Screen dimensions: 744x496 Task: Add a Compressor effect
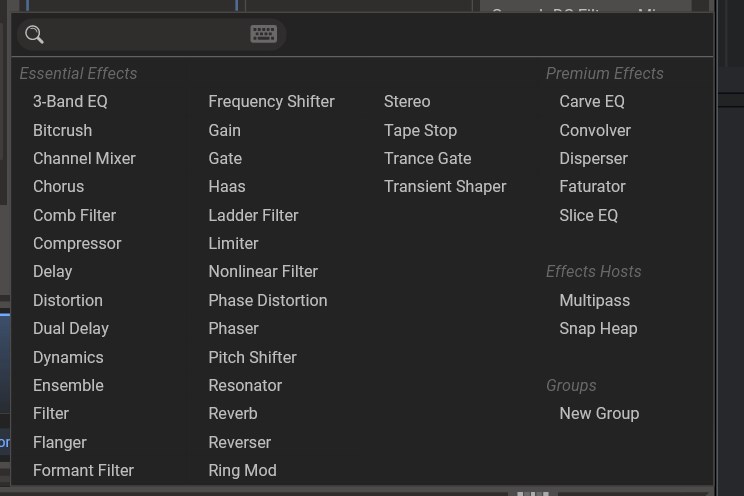point(77,243)
